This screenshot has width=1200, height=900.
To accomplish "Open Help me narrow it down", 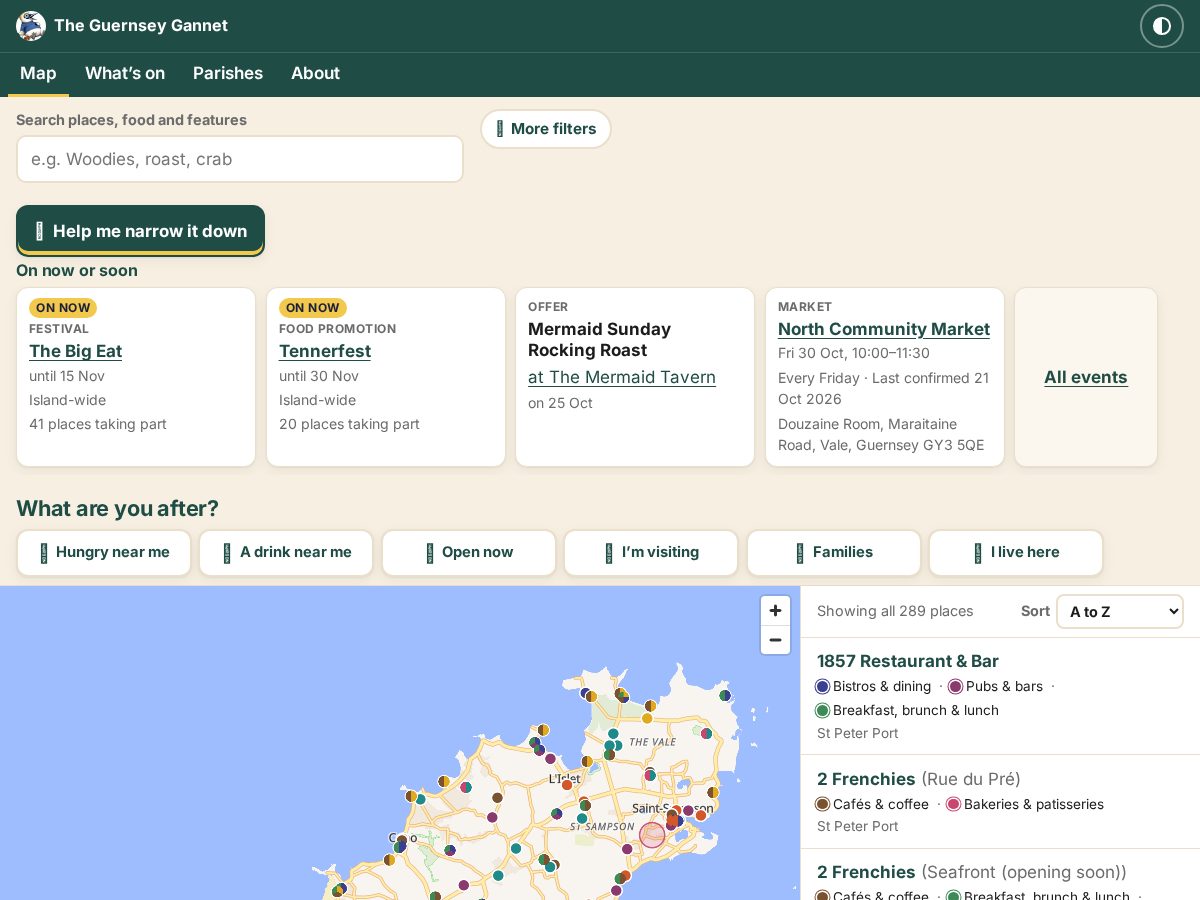I will pos(140,231).
